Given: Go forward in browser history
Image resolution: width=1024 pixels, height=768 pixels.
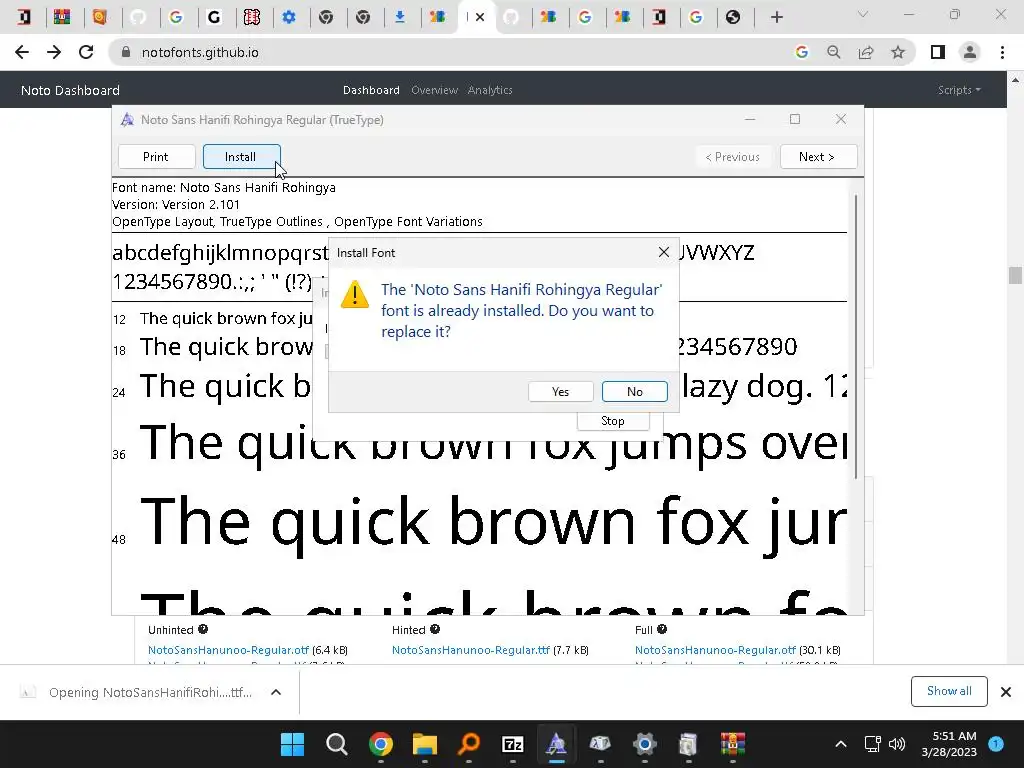Looking at the screenshot, I should click(54, 52).
